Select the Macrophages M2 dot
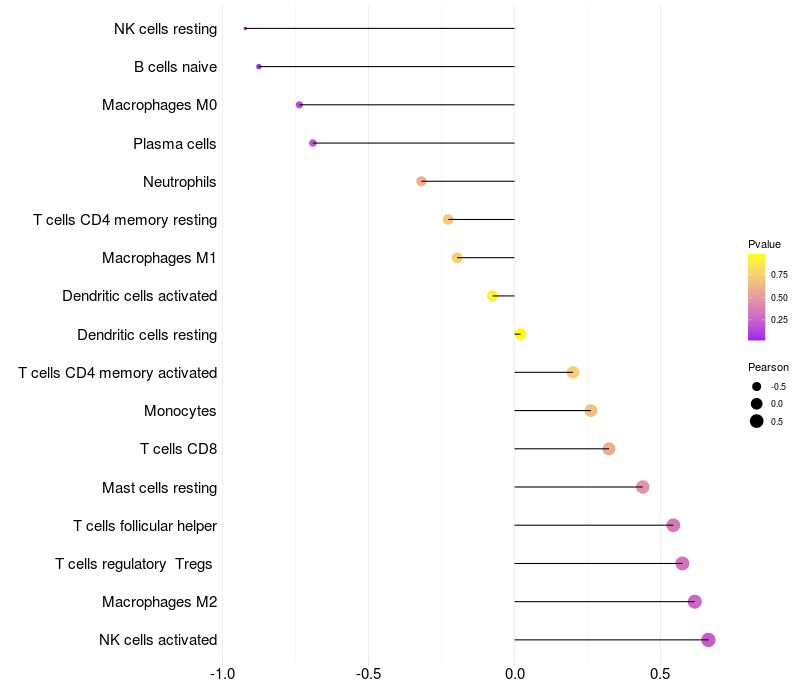This screenshot has height=700, width=800. pos(694,602)
